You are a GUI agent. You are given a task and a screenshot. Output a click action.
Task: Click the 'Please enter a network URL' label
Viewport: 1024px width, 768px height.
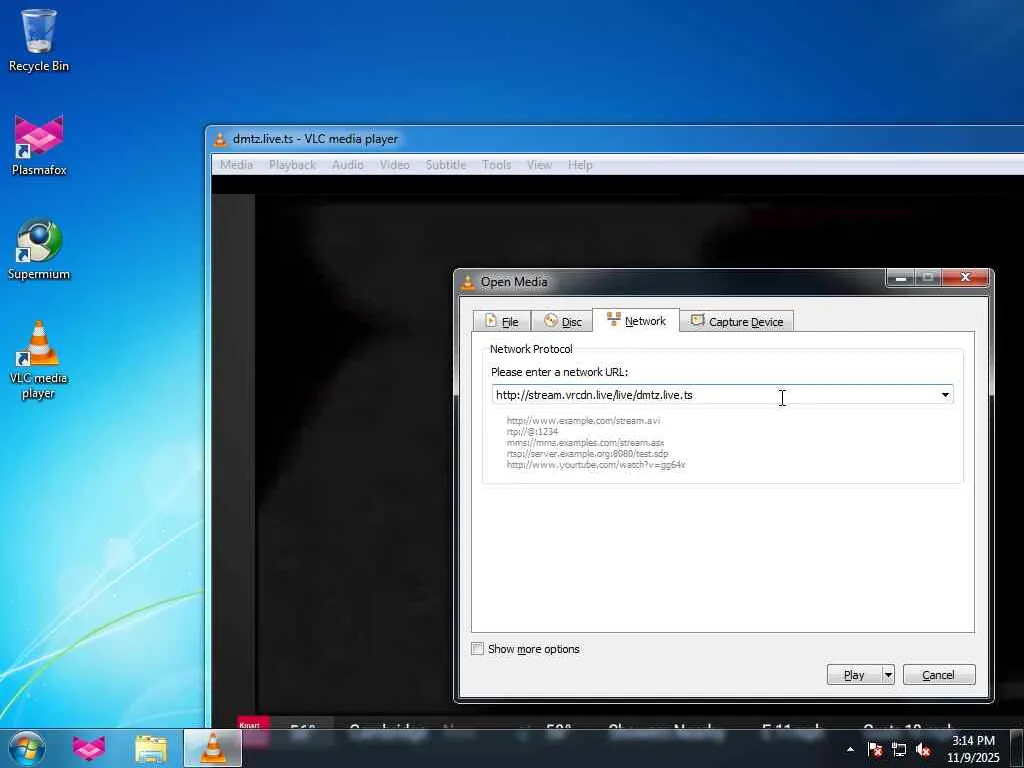click(x=559, y=372)
